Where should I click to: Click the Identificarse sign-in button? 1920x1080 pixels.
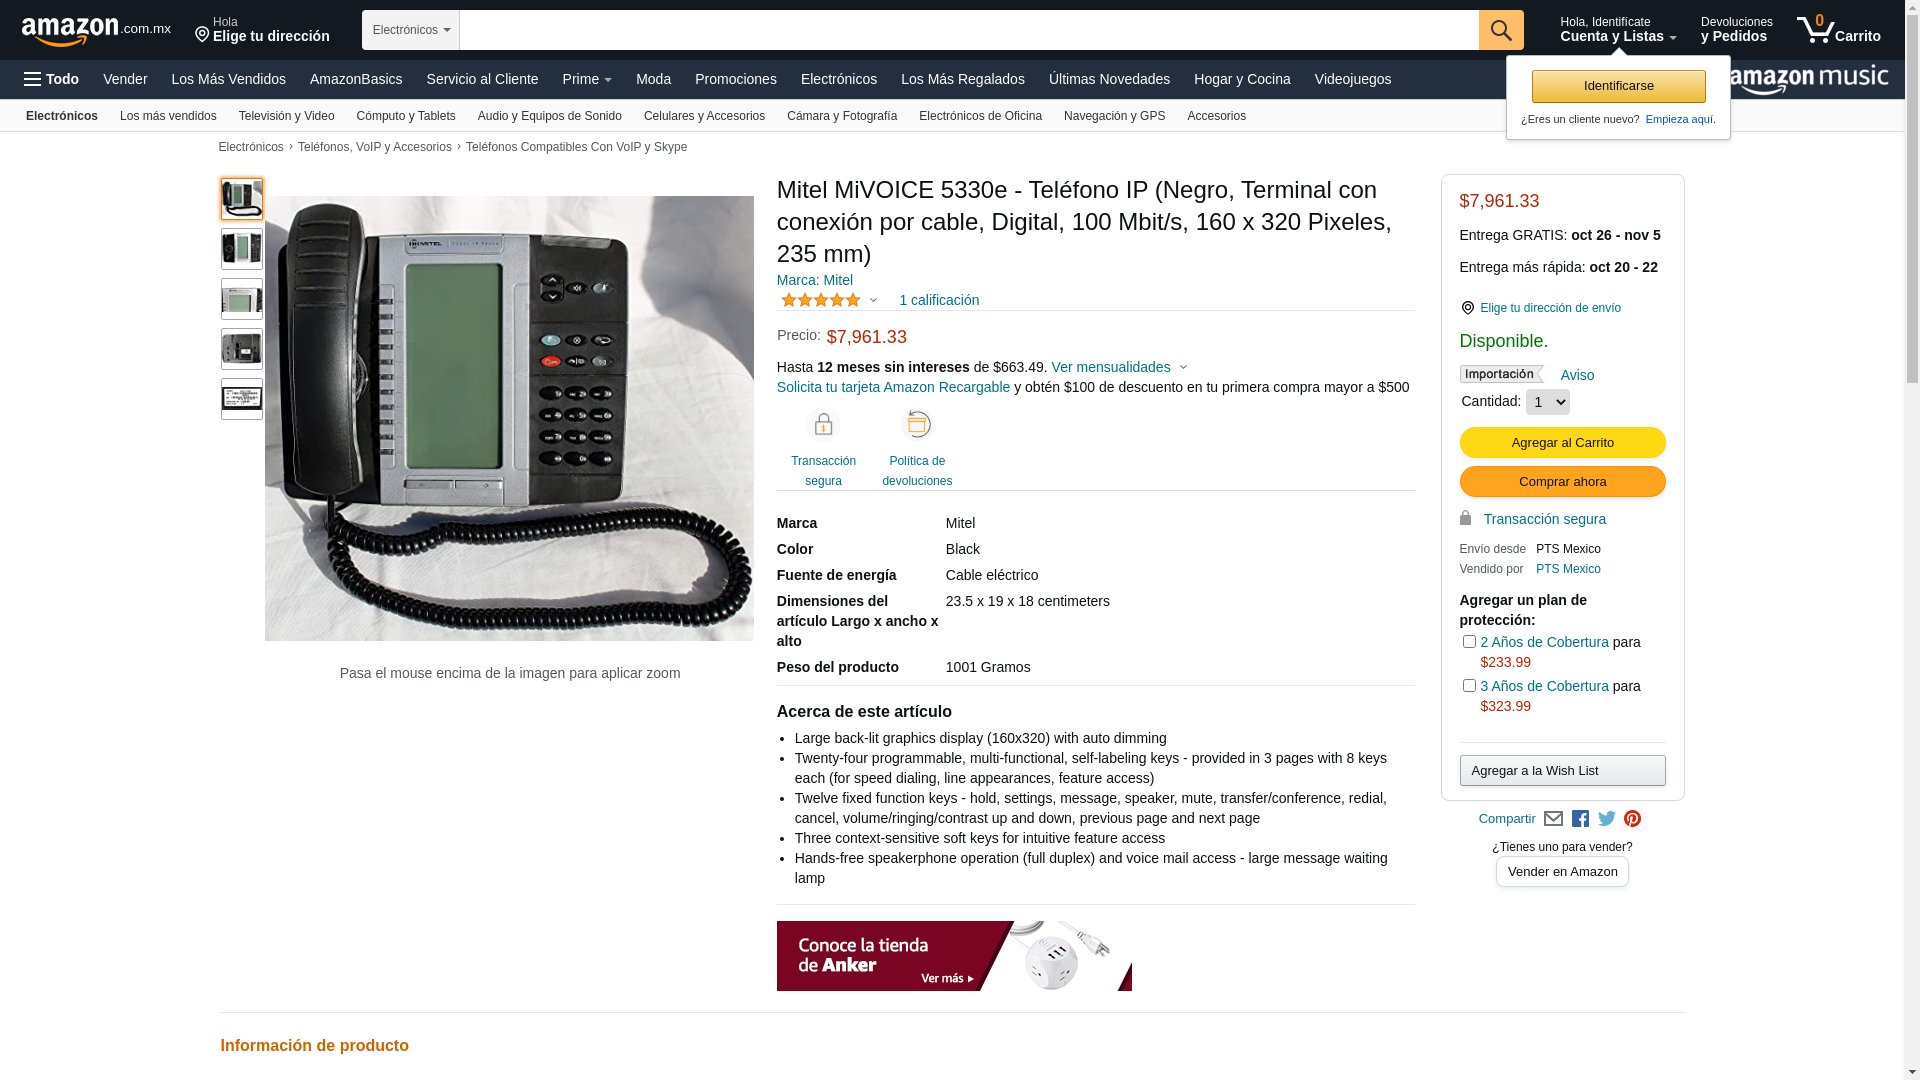tap(1618, 86)
